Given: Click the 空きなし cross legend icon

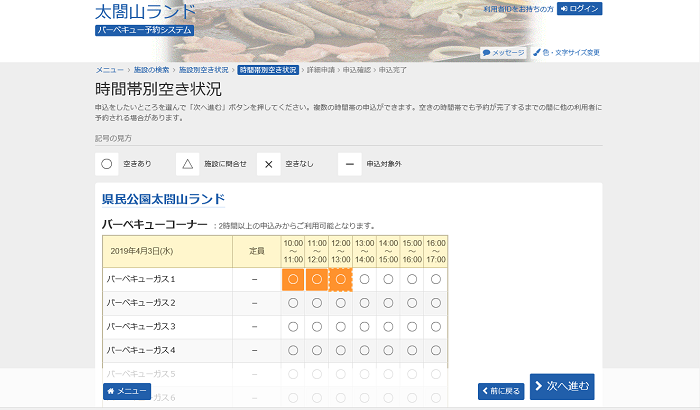Looking at the screenshot, I should point(269,164).
